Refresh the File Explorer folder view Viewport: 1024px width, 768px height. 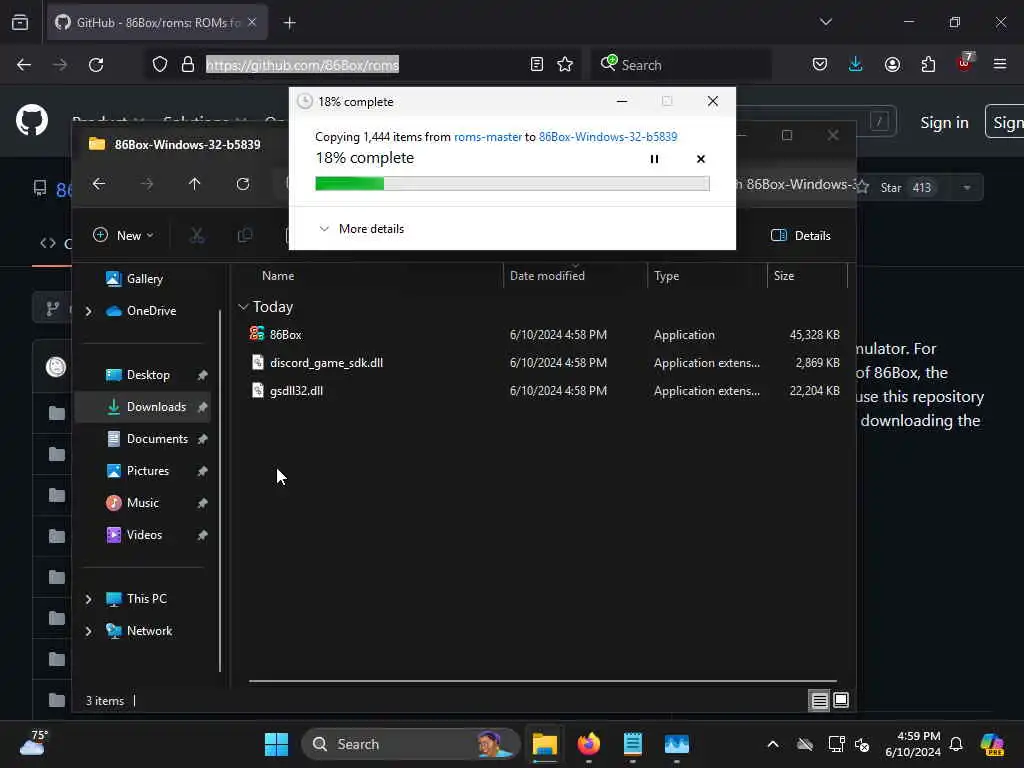(x=243, y=184)
